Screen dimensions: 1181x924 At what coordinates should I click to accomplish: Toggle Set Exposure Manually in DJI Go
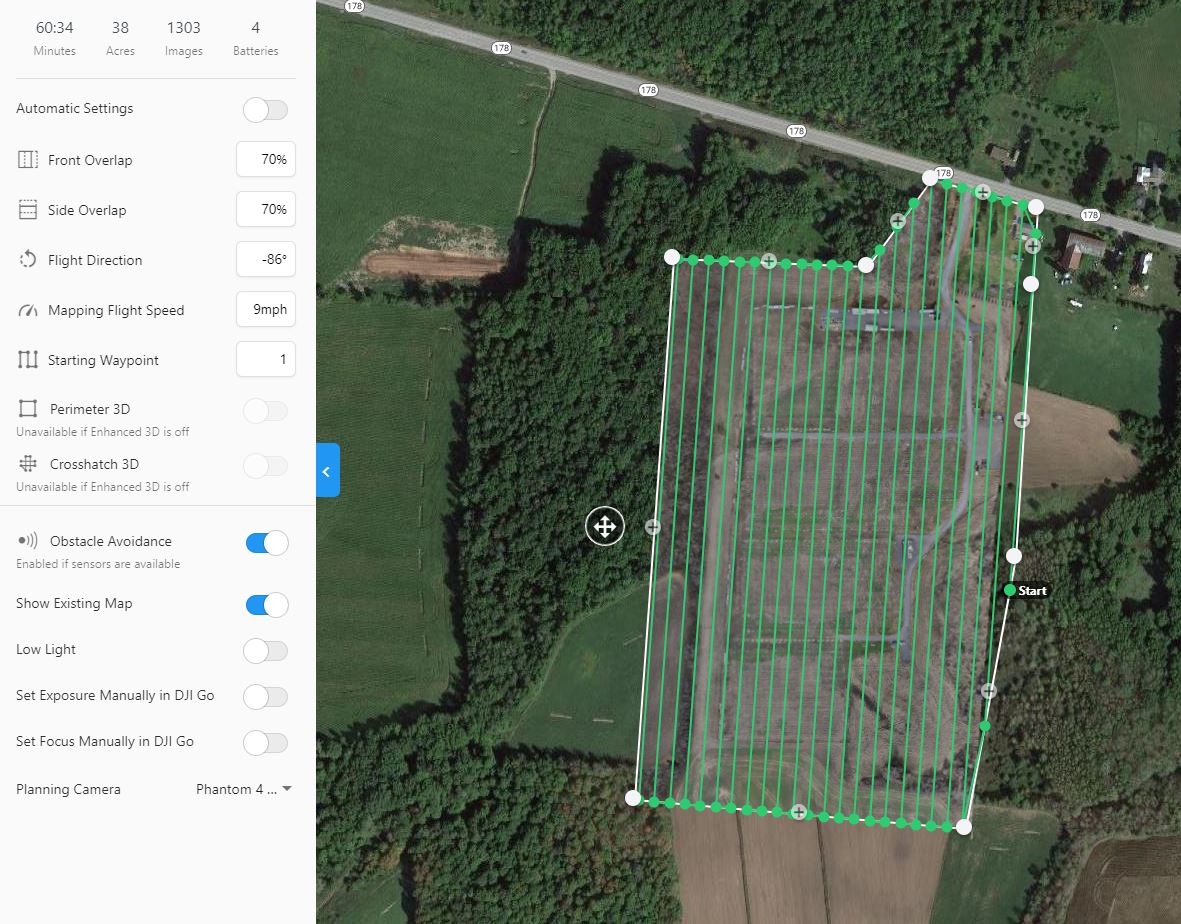tap(266, 697)
